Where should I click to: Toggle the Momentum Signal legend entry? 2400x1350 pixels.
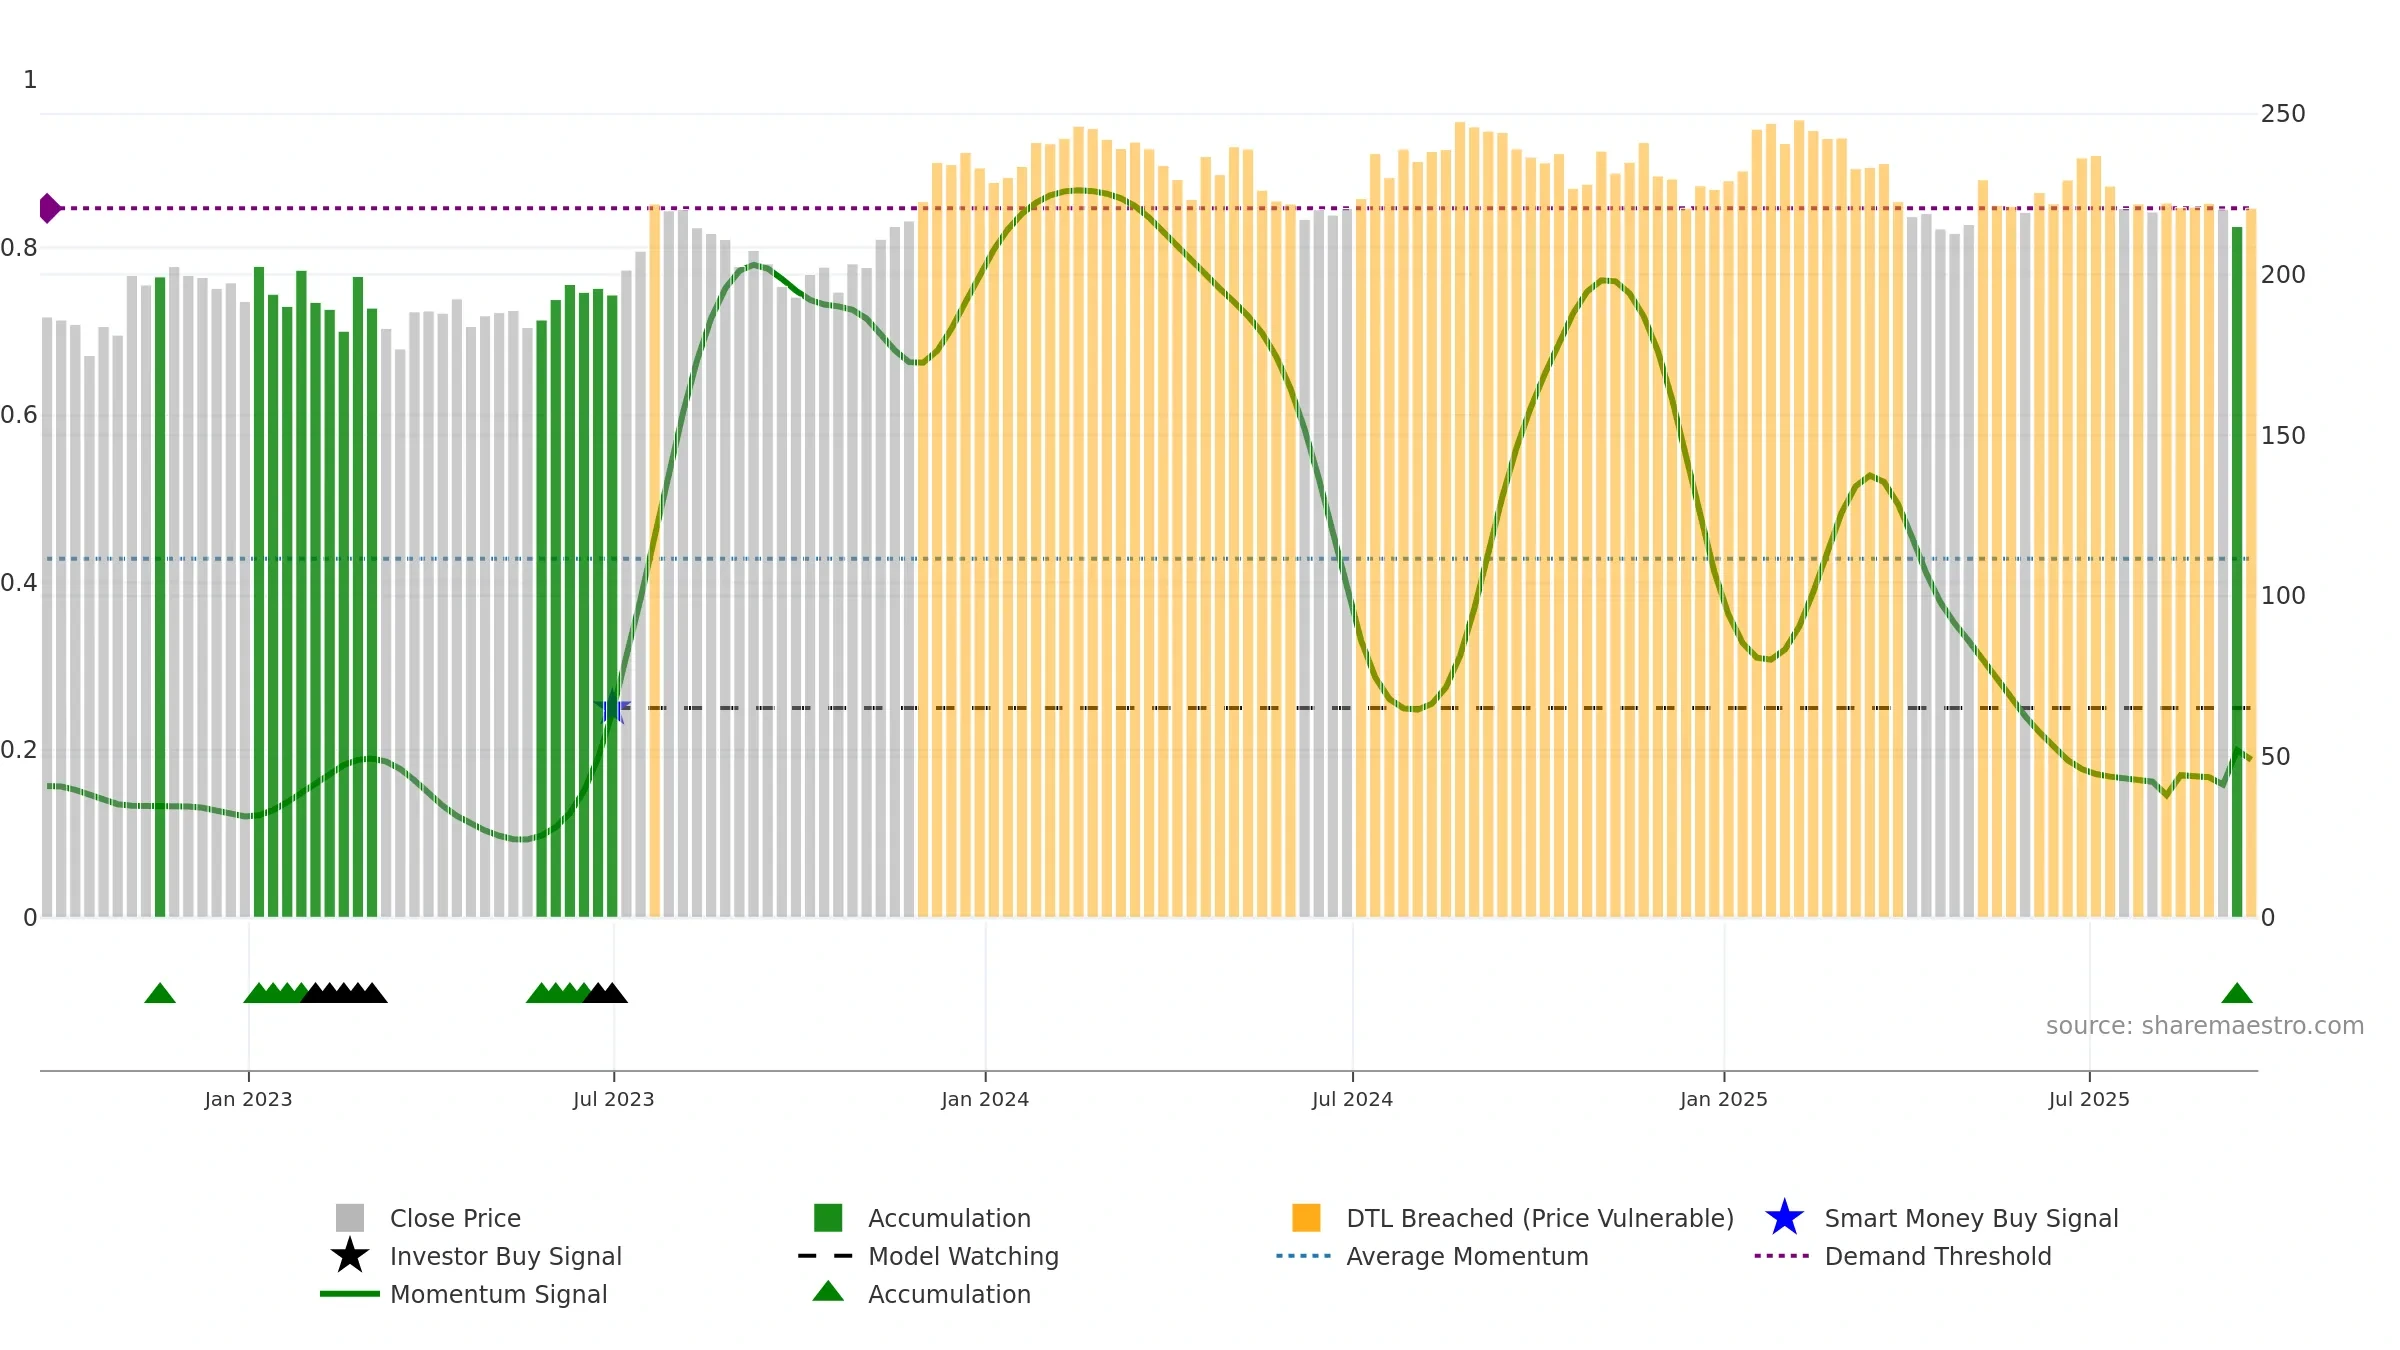pos(498,1294)
